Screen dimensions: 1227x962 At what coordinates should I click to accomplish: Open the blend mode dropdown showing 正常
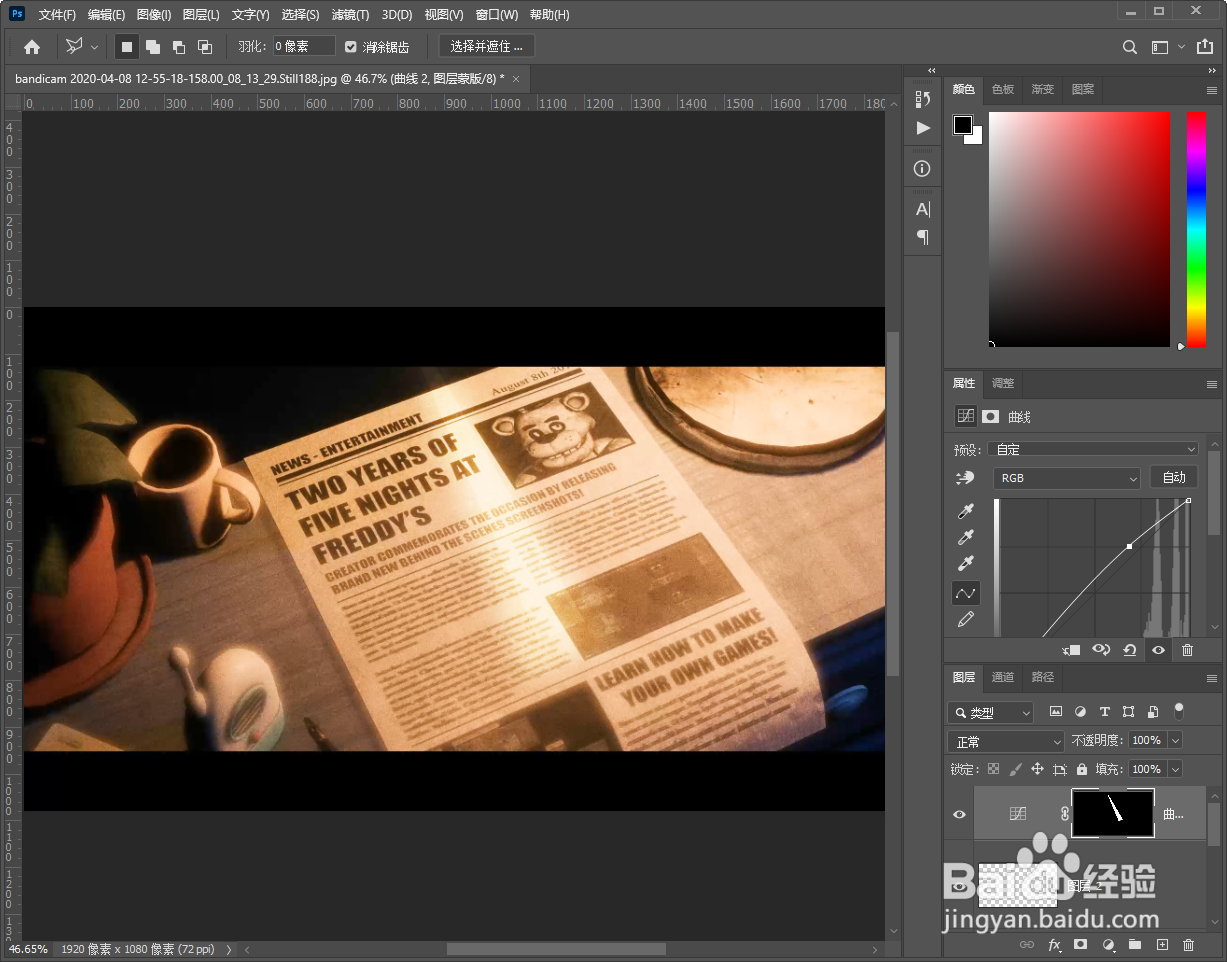[x=1006, y=741]
